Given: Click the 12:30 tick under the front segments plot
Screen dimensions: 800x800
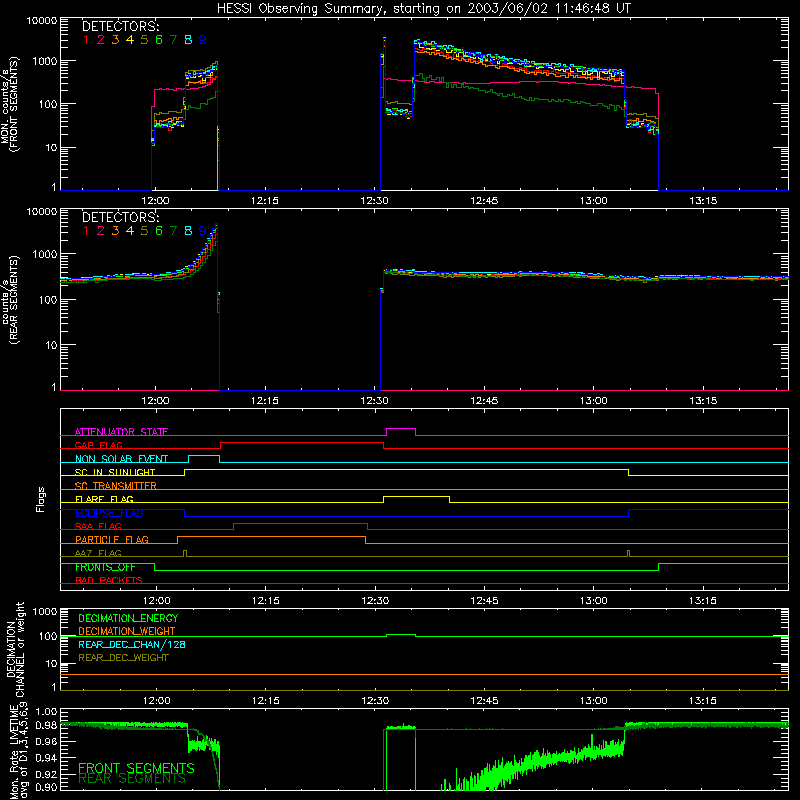Looking at the screenshot, I should [x=374, y=201].
